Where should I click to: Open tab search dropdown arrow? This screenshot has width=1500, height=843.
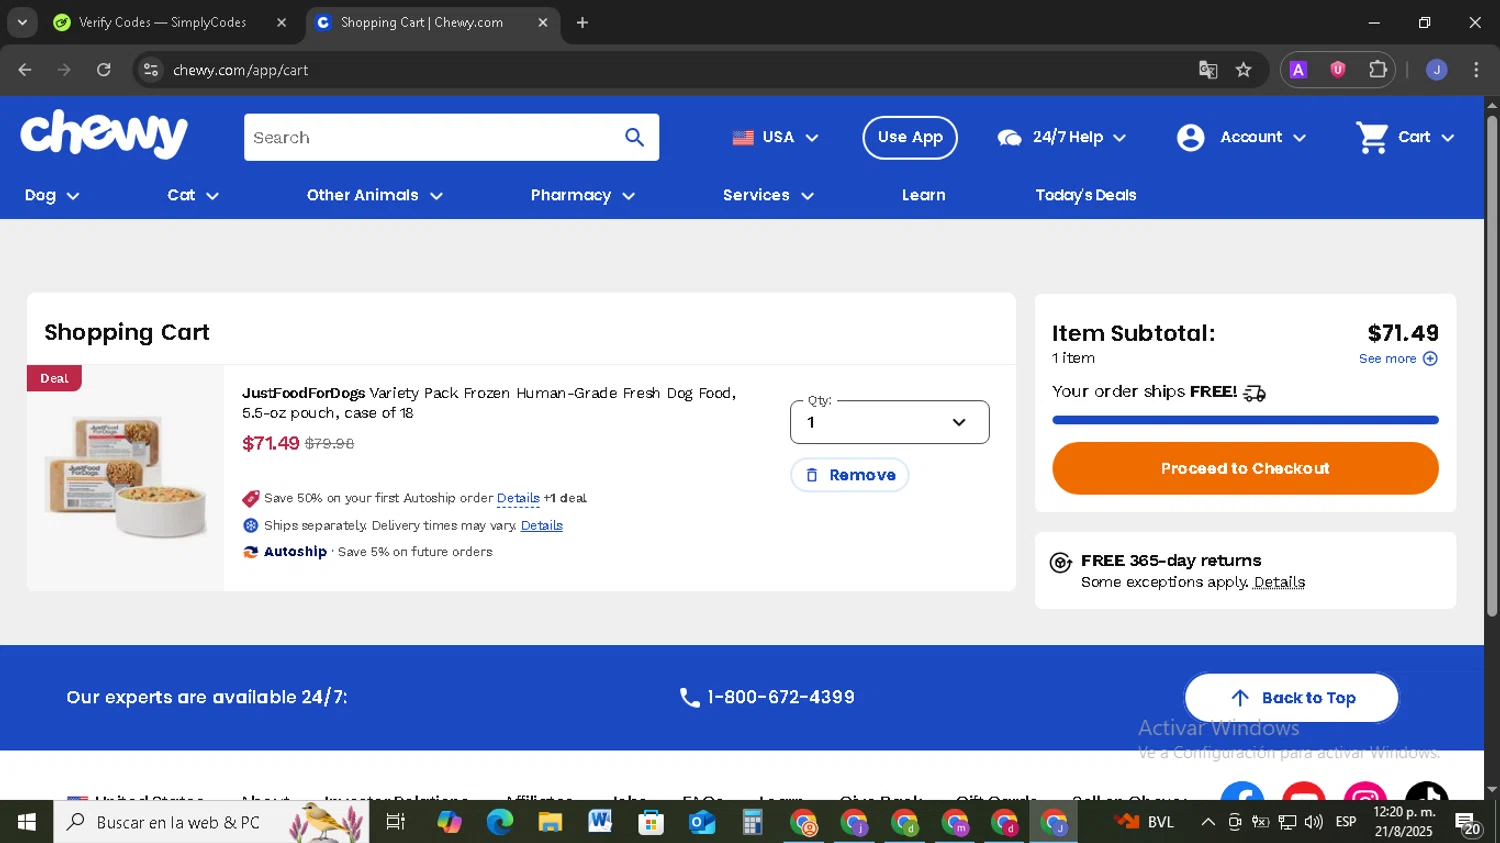[22, 22]
